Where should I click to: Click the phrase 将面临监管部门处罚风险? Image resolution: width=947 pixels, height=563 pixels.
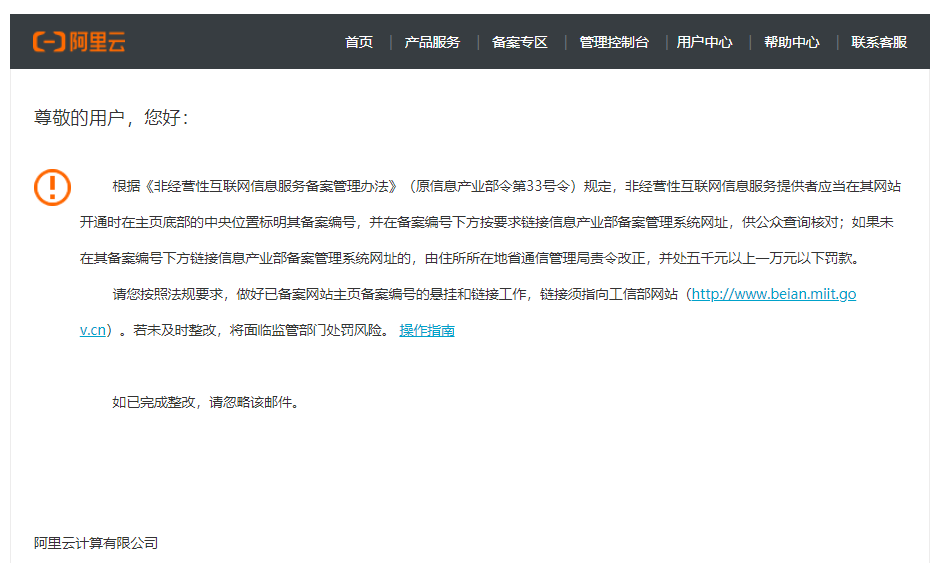pyautogui.click(x=306, y=330)
